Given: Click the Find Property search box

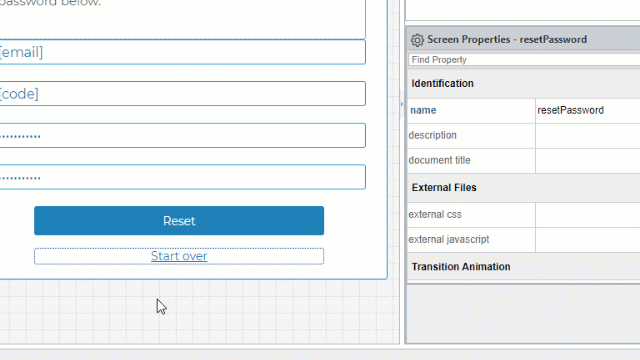Looking at the screenshot, I should coord(524,60).
